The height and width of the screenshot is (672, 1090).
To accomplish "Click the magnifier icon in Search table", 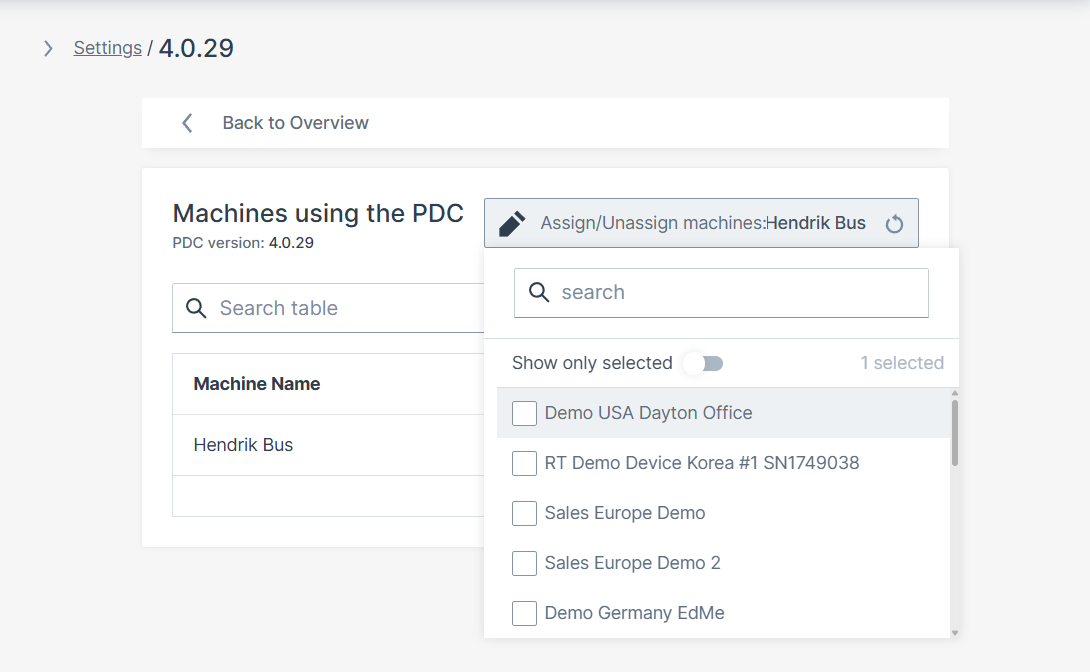I will click(197, 308).
